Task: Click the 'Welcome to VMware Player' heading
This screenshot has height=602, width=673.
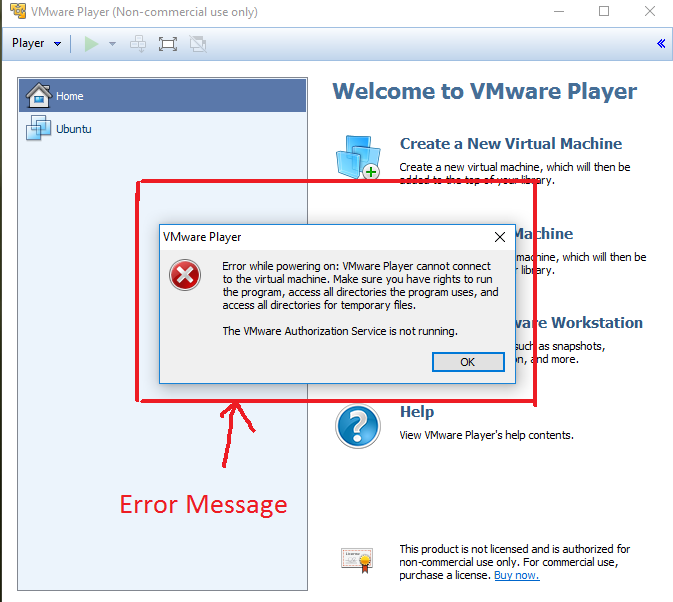Action: [485, 91]
